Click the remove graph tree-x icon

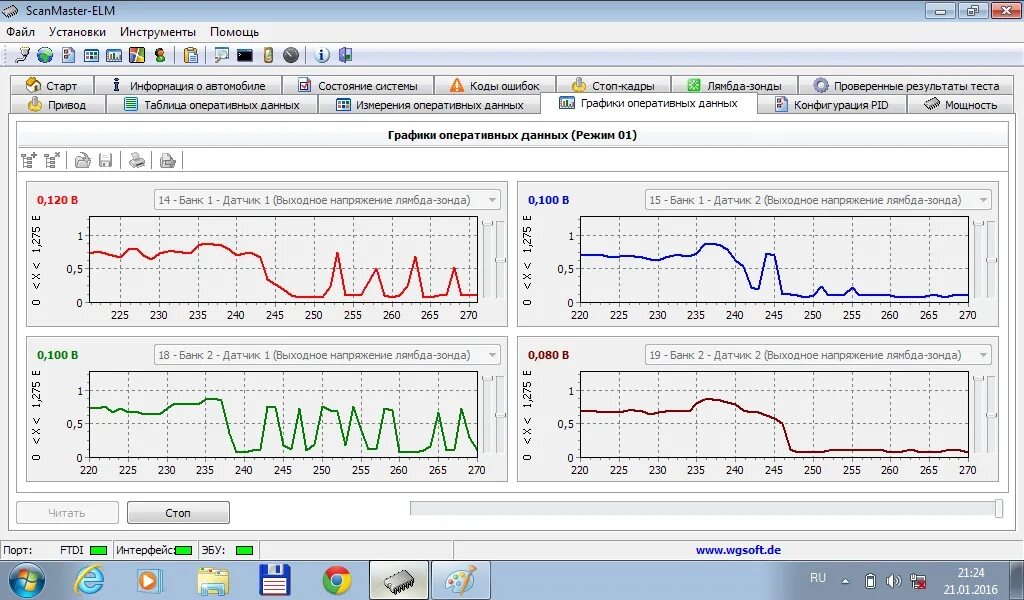coord(52,160)
